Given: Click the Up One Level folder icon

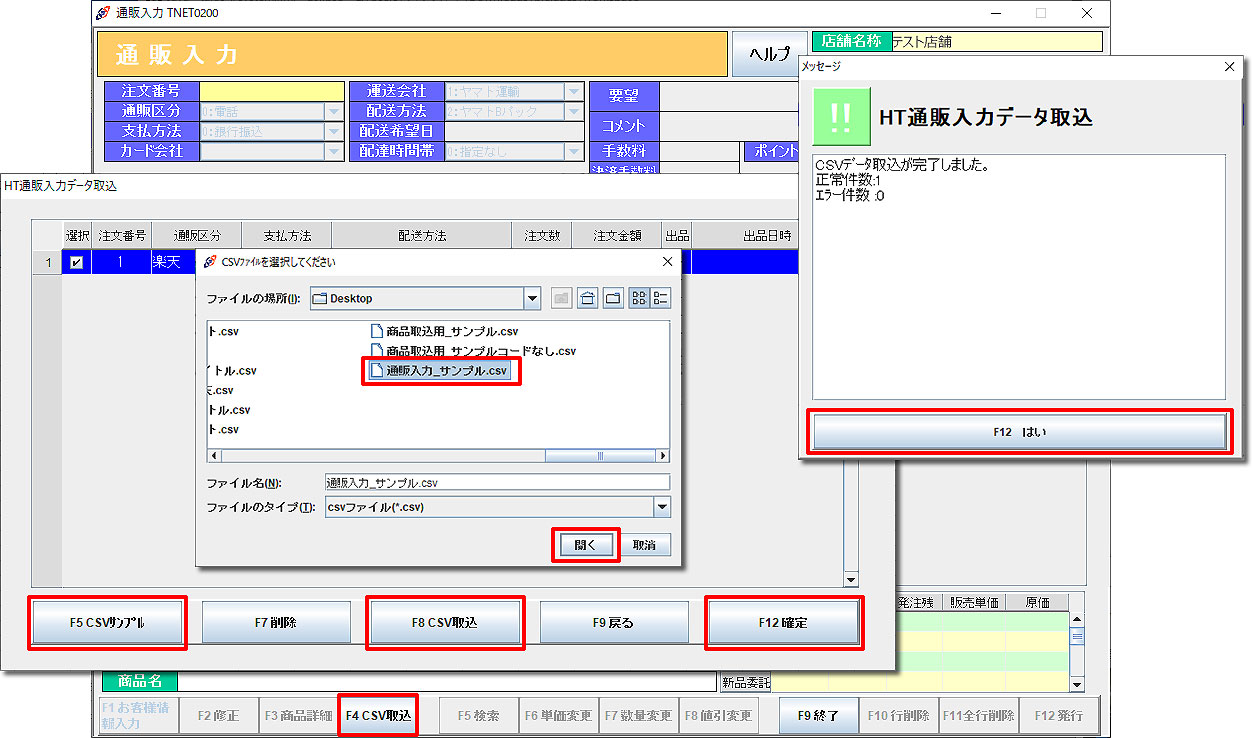Looking at the screenshot, I should click(562, 297).
